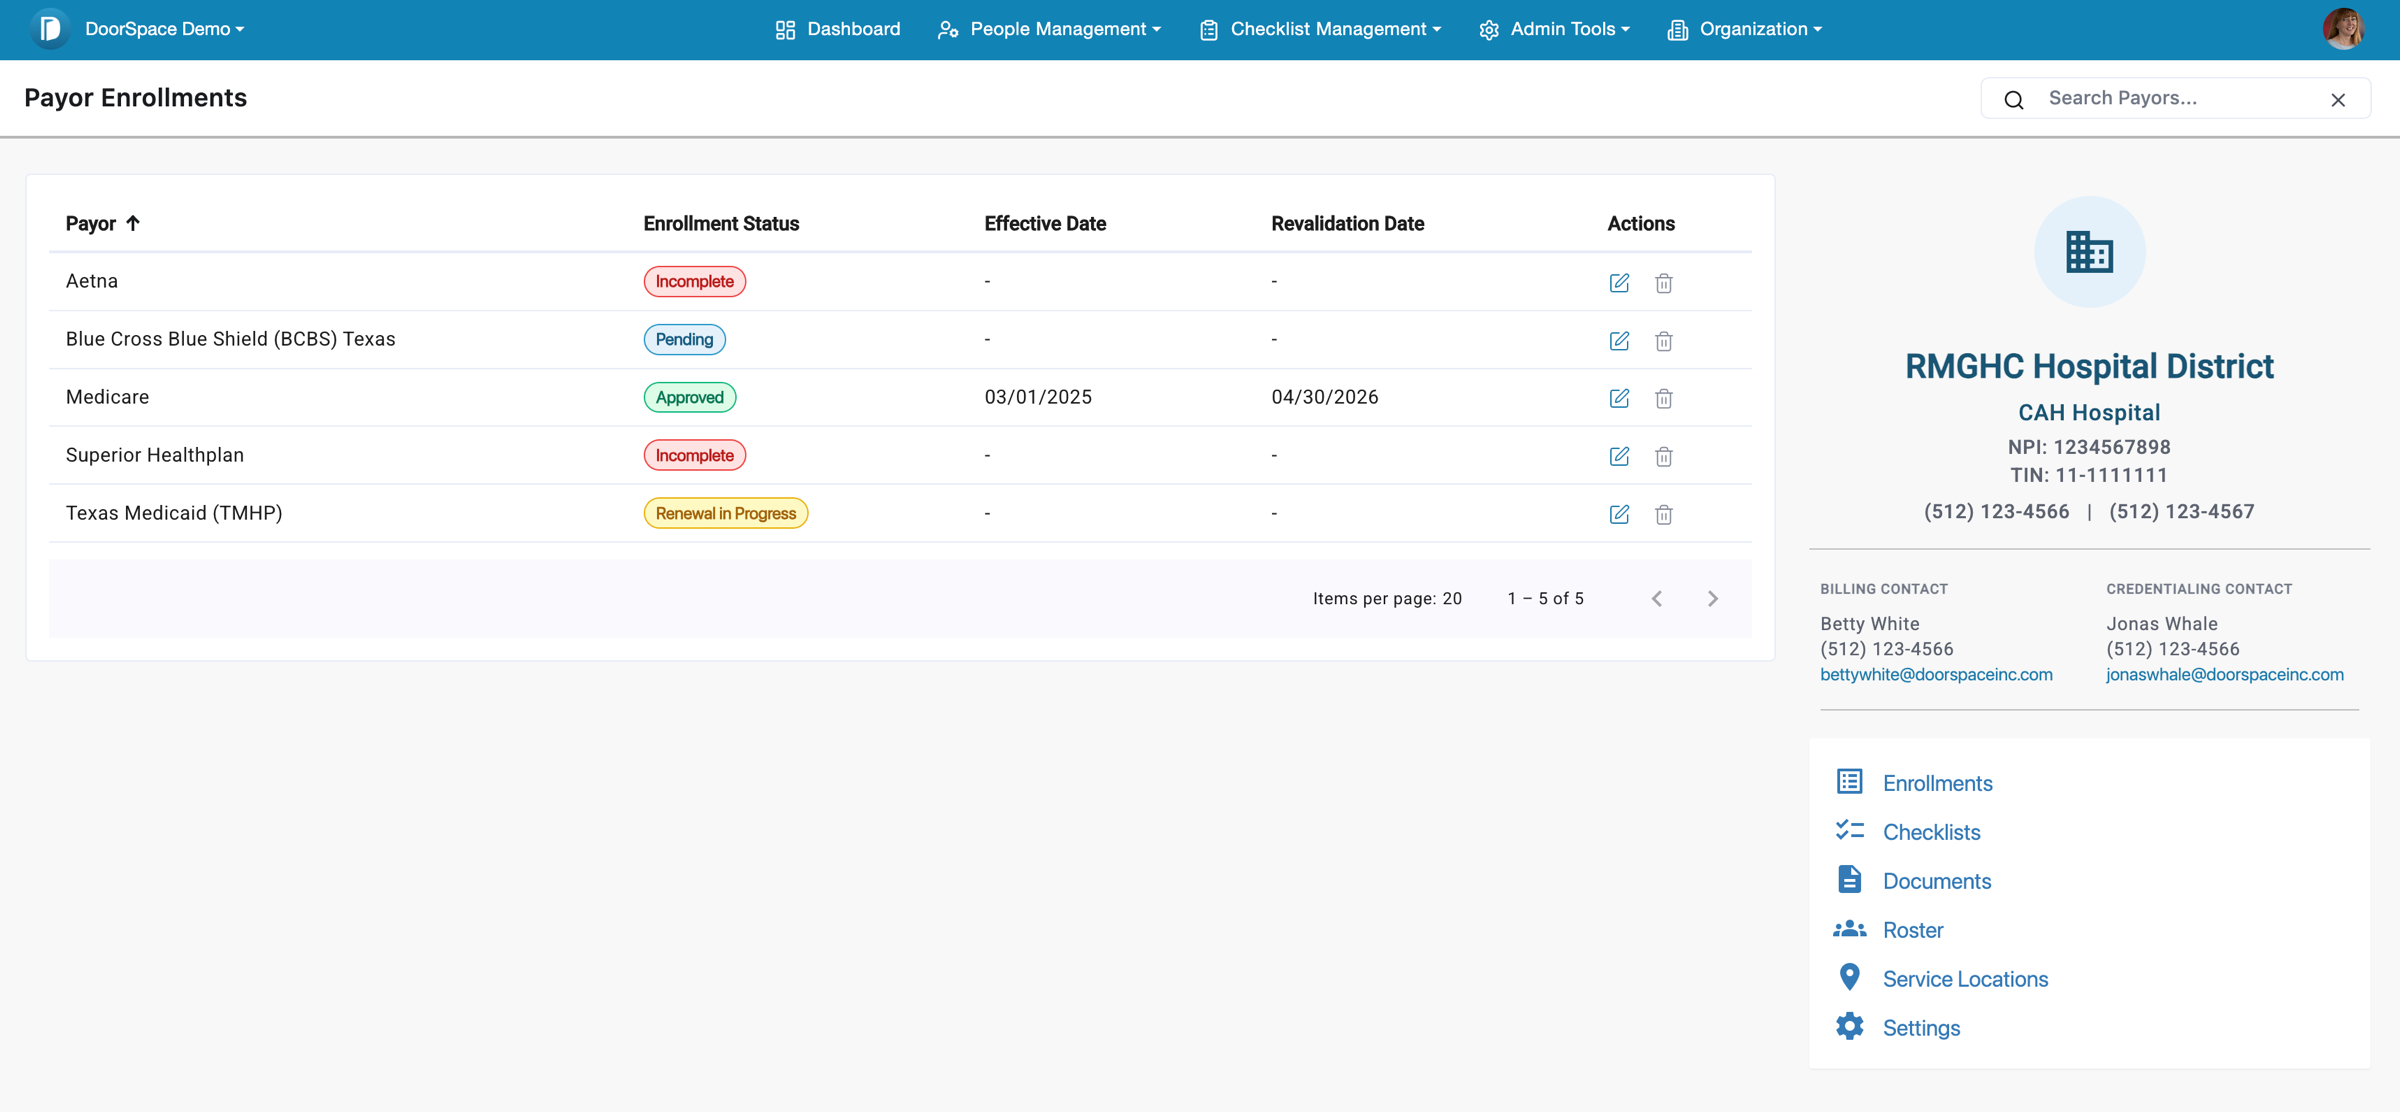Screen dimensions: 2400x1112
Task: Click the search magnifier icon
Action: point(2013,99)
